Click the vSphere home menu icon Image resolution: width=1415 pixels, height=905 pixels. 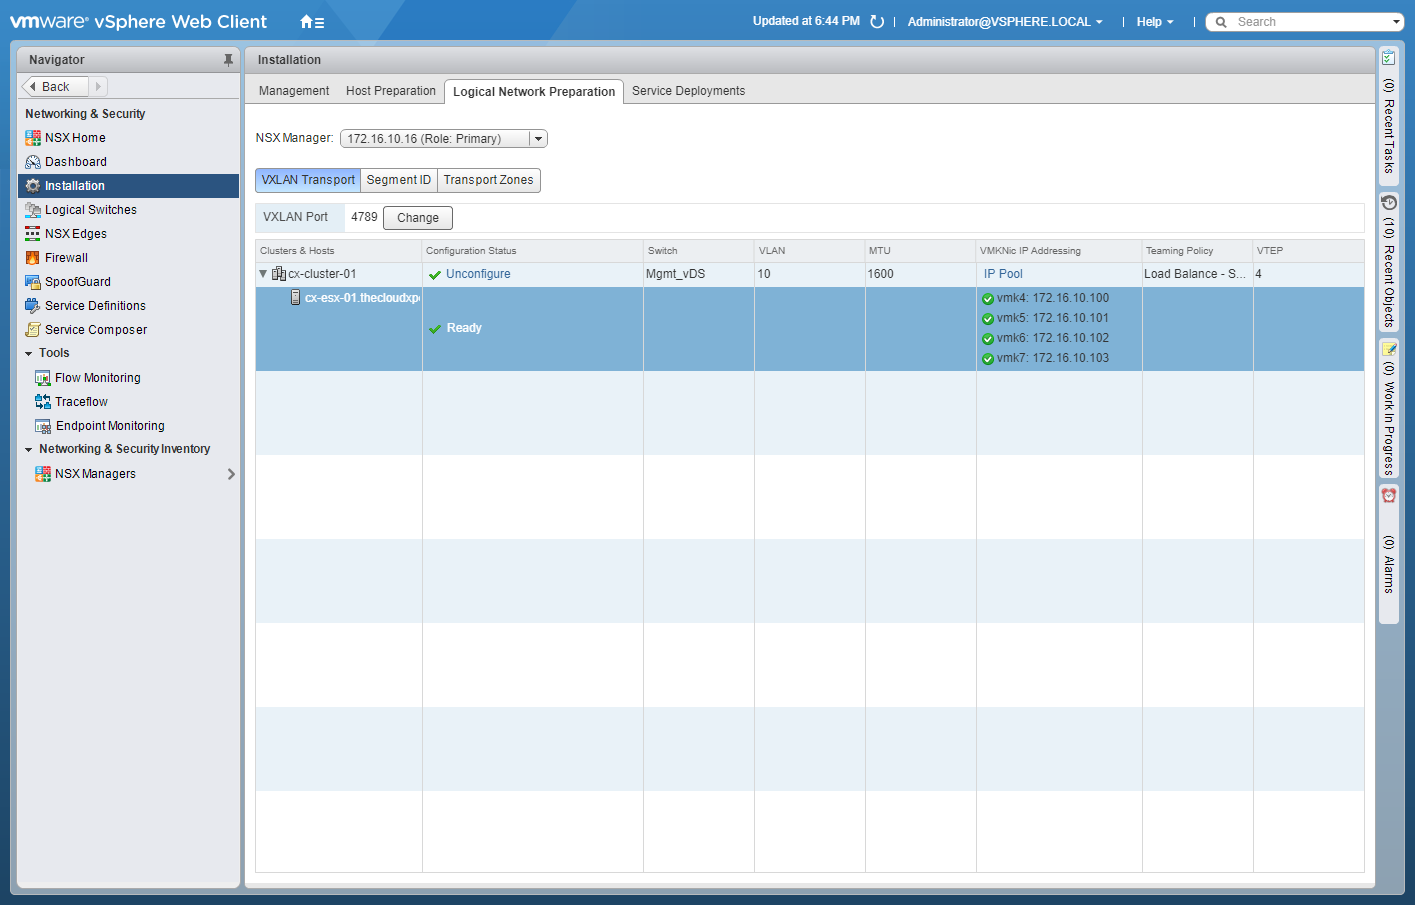coord(311,22)
